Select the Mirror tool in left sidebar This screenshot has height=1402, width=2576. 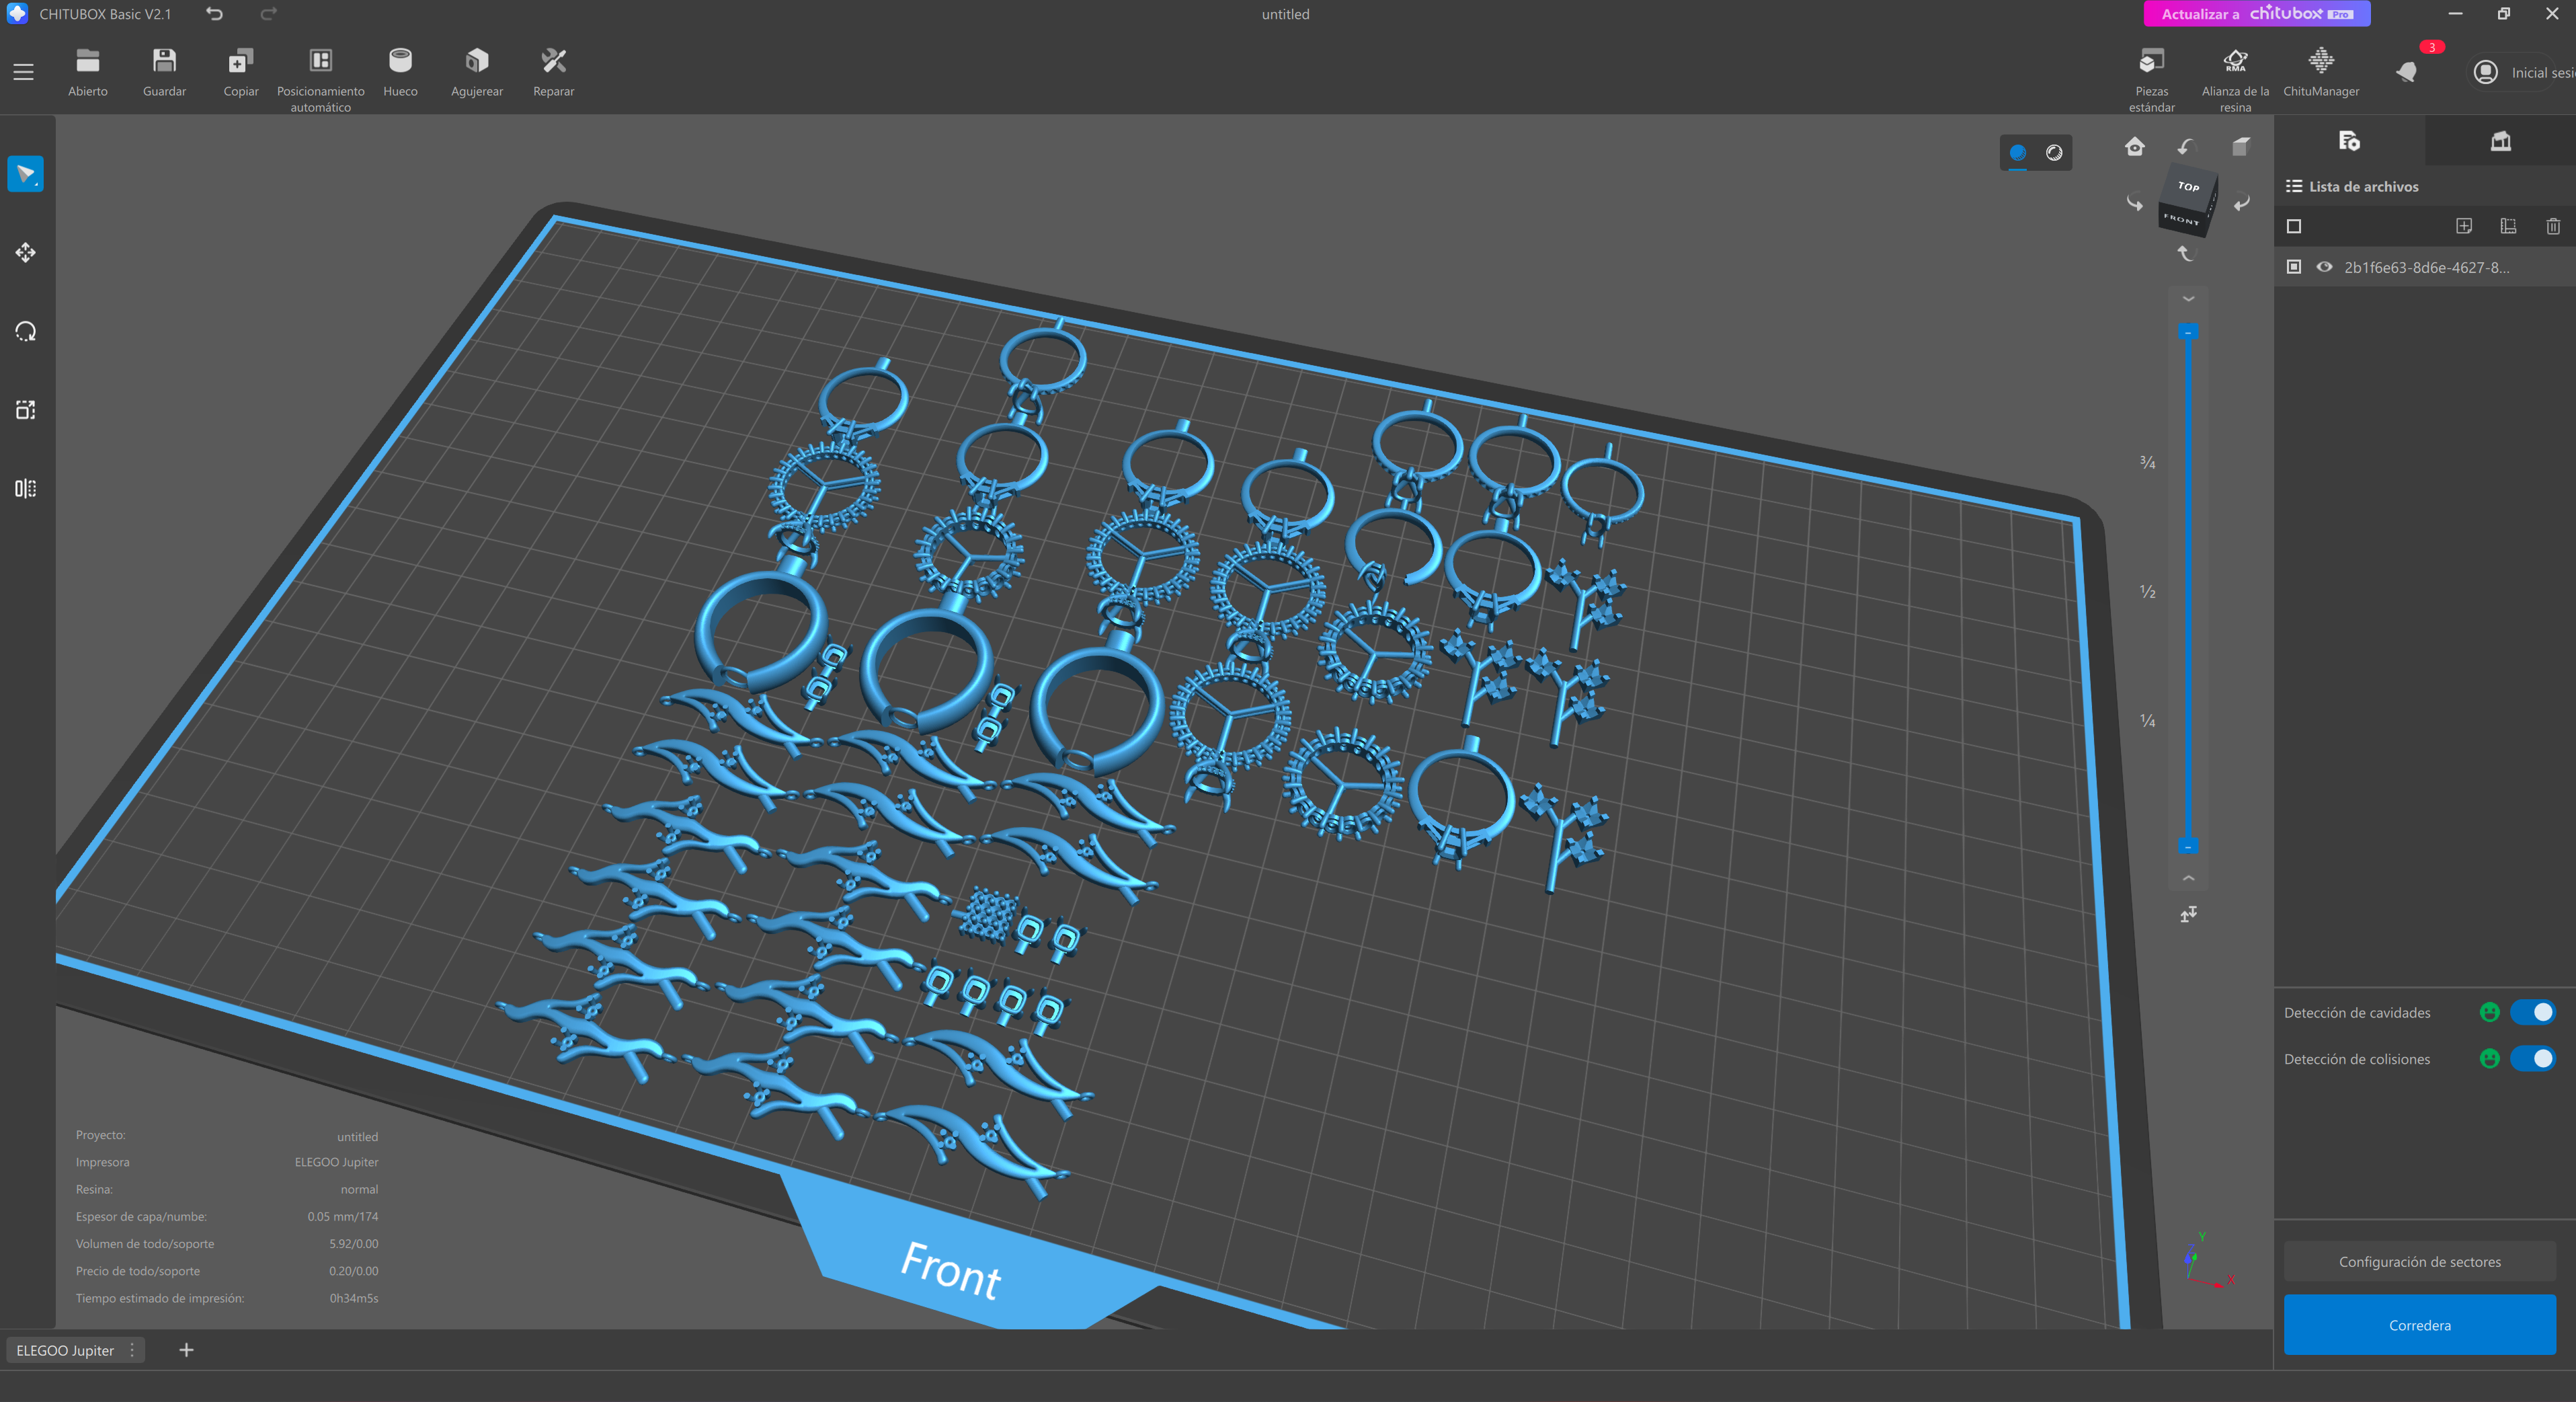25,488
